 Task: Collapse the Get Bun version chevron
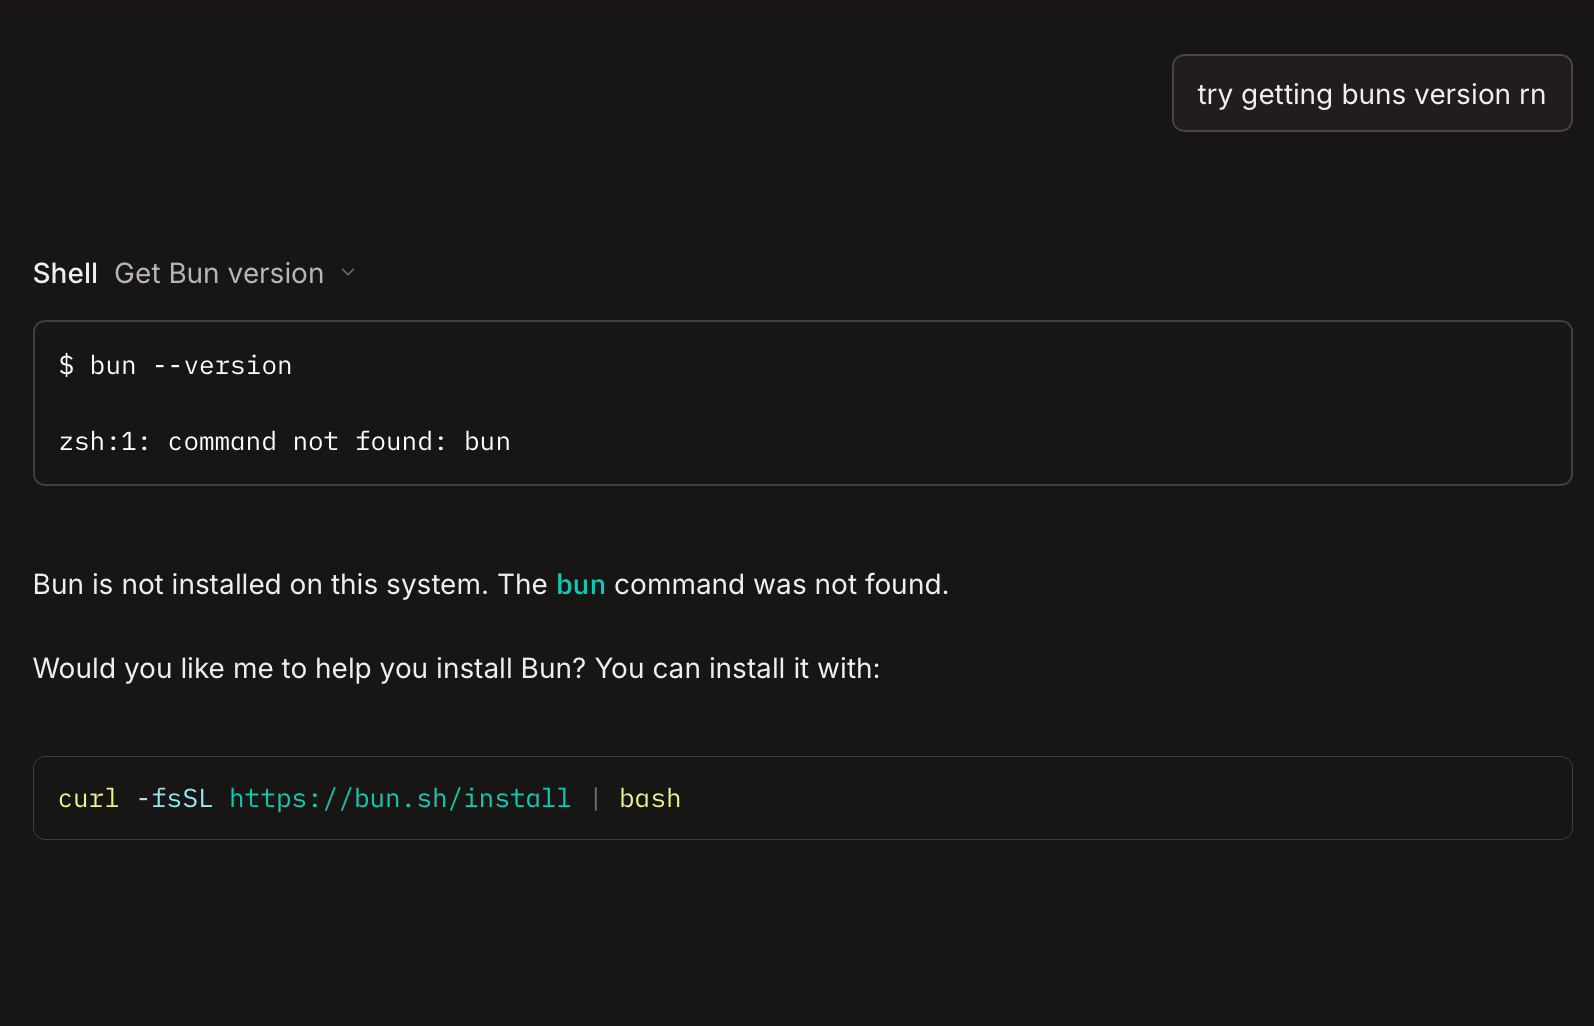pyautogui.click(x=348, y=273)
